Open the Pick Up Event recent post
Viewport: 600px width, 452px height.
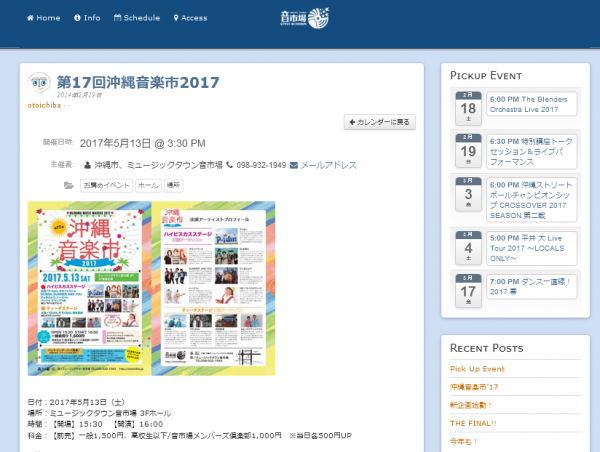477,369
